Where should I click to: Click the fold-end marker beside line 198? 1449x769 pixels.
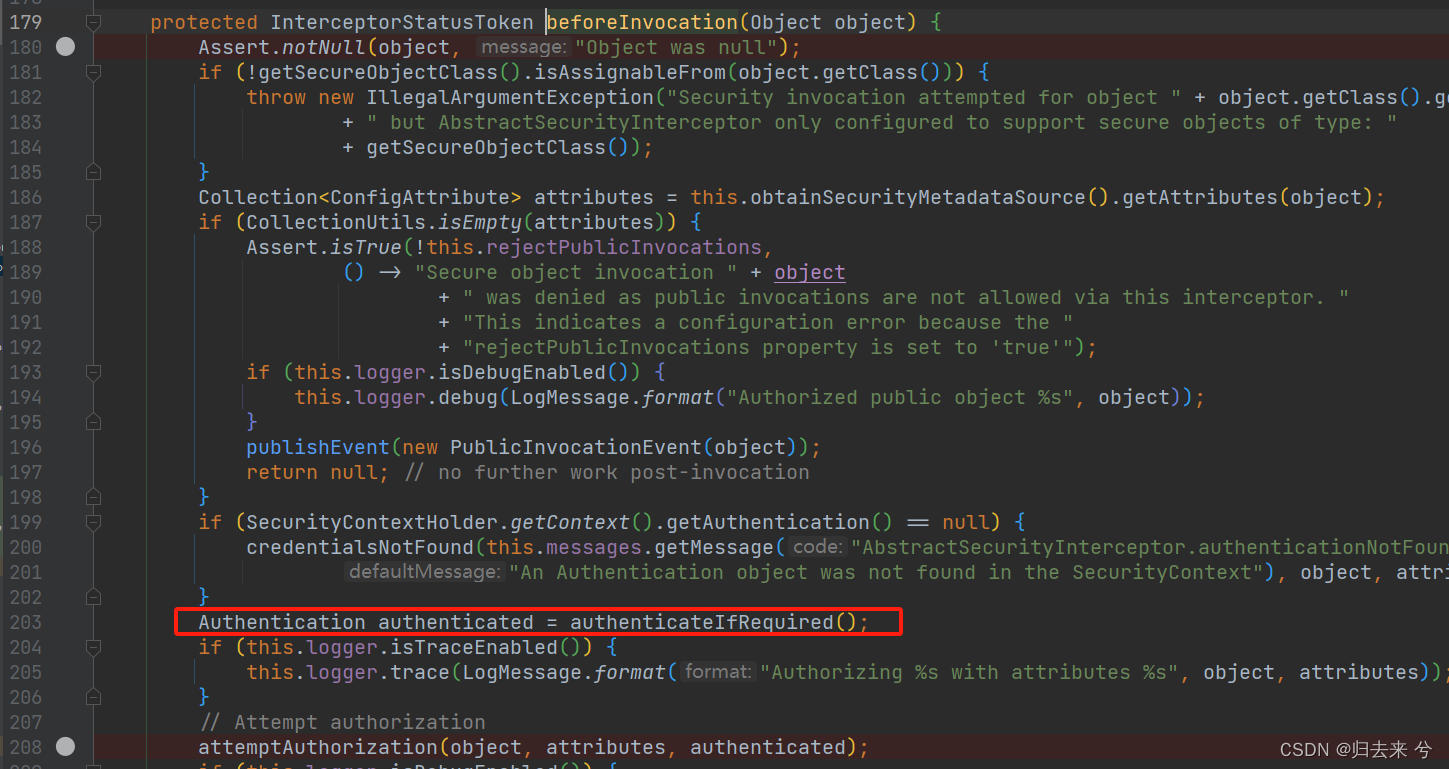pos(93,497)
